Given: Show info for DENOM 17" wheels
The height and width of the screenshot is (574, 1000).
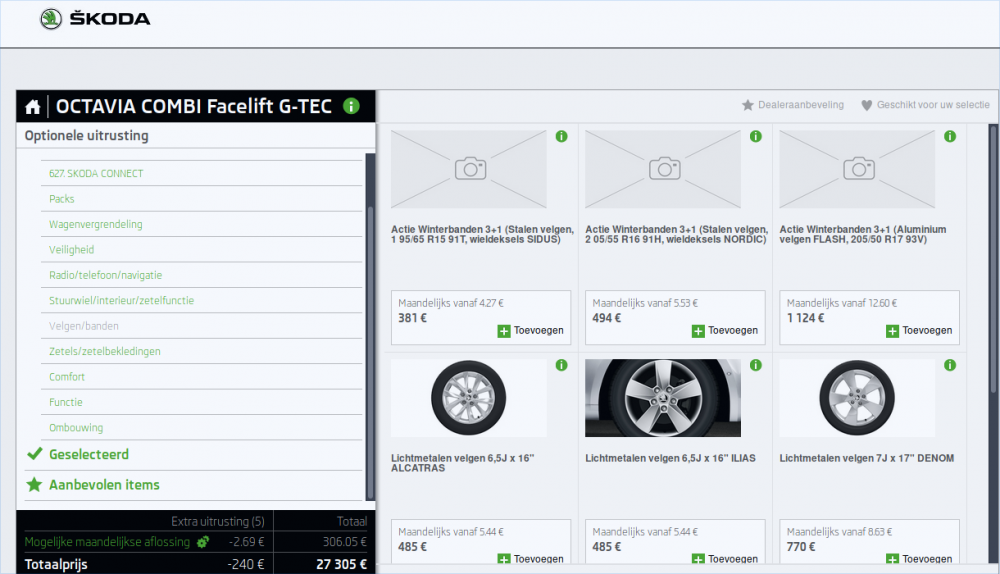Looking at the screenshot, I should pos(950,365).
